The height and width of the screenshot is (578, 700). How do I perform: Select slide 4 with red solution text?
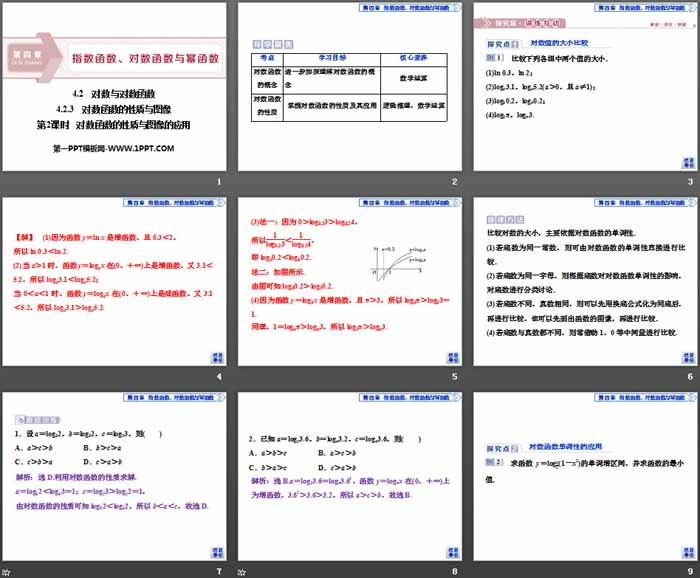[x=114, y=282]
